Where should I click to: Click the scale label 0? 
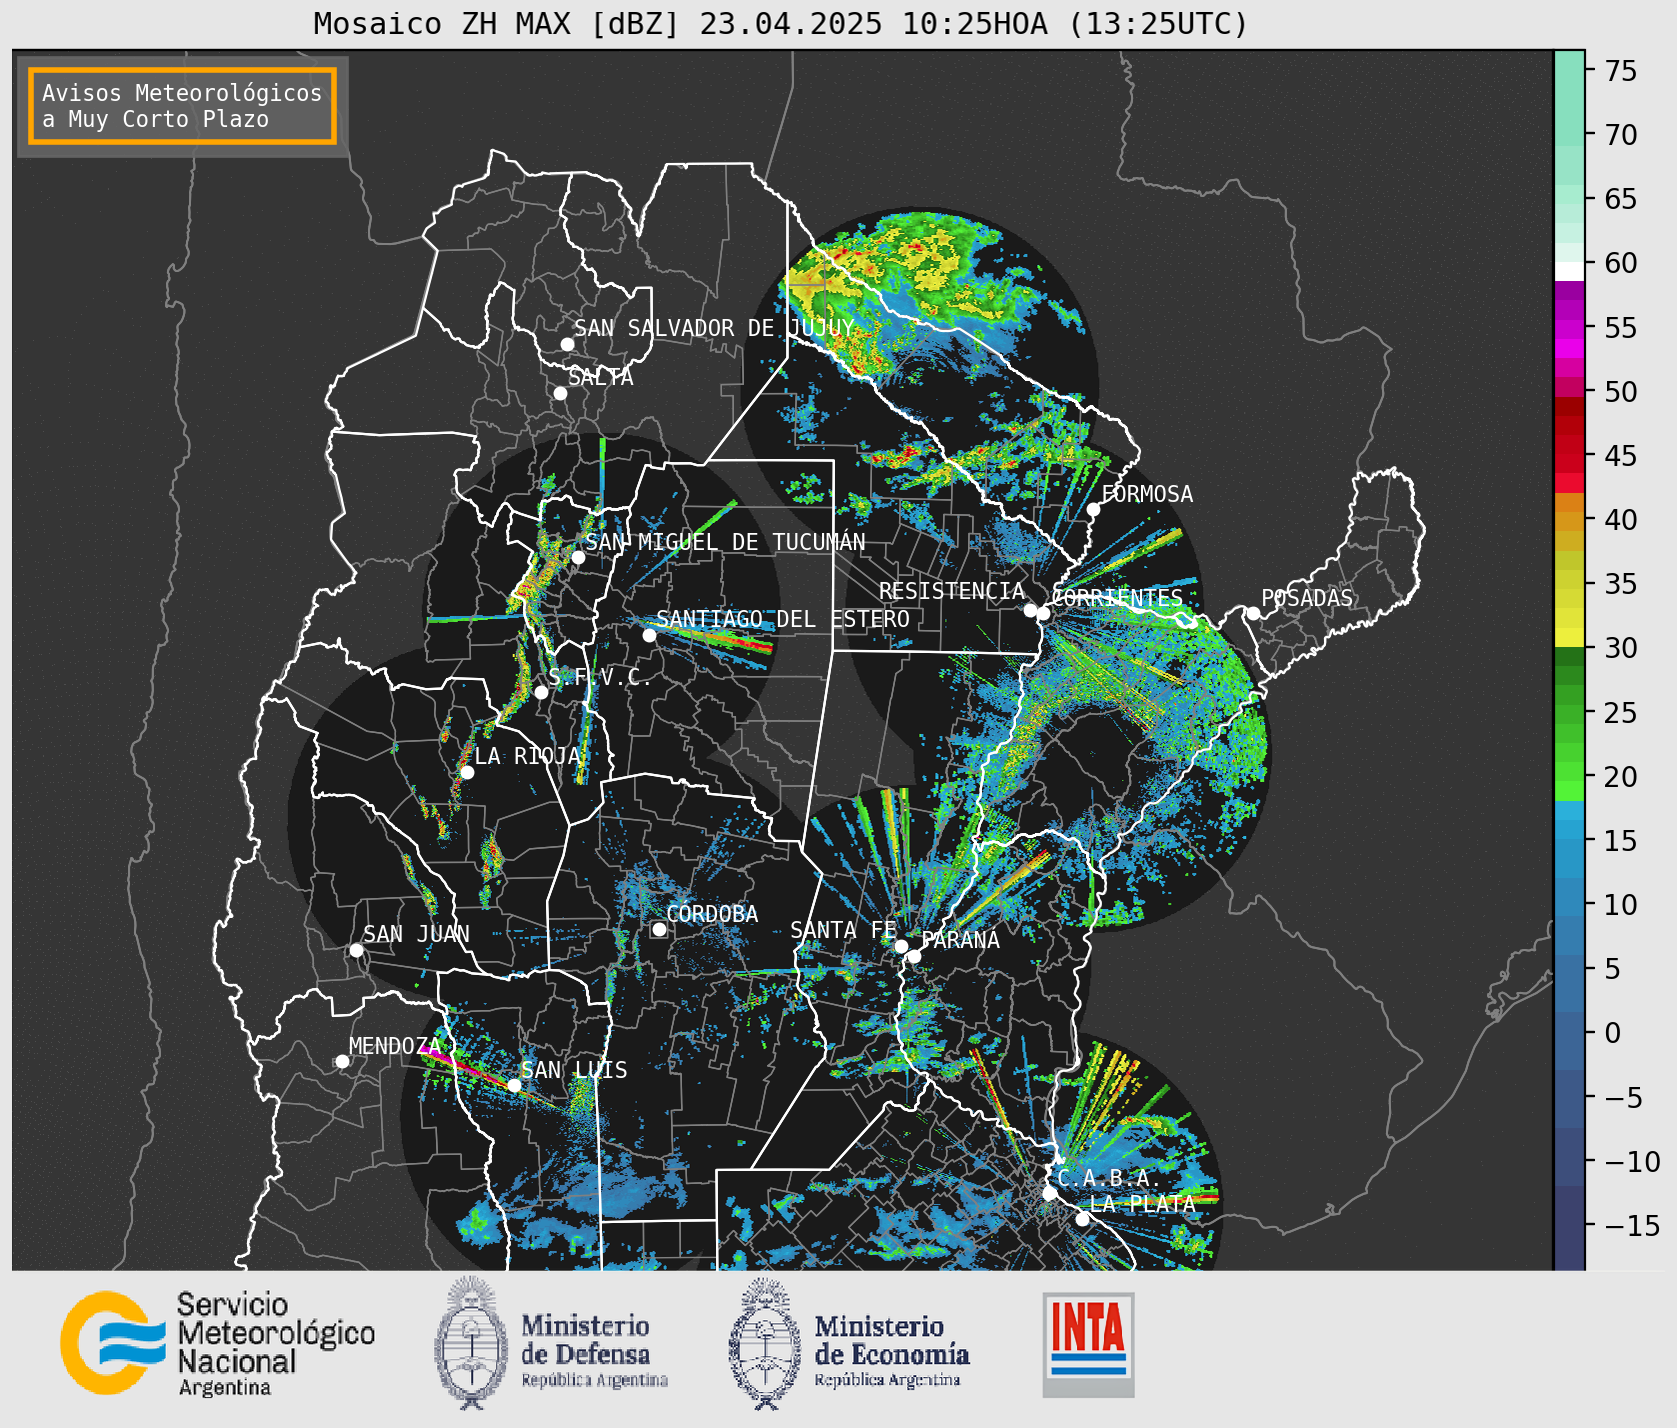(x=1612, y=1033)
